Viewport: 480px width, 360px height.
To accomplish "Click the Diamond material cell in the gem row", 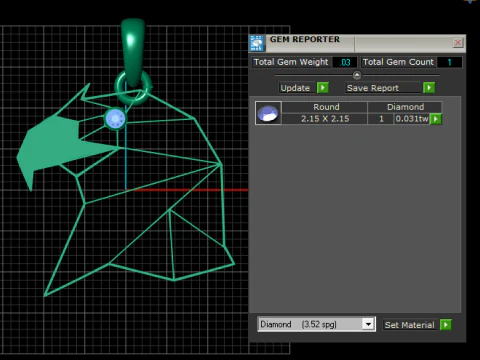I will [405, 107].
